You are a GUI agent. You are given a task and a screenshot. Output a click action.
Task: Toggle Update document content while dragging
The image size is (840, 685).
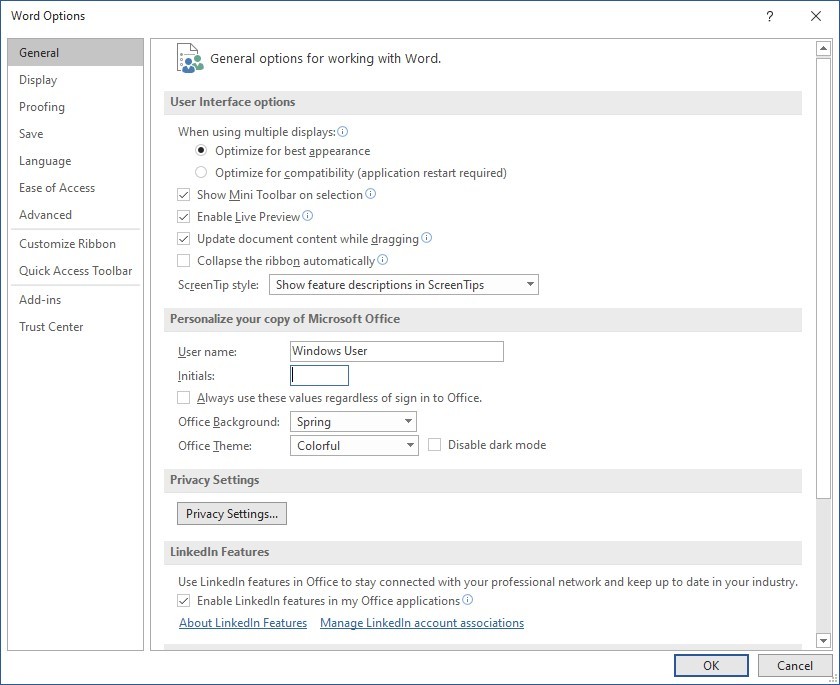tap(184, 238)
